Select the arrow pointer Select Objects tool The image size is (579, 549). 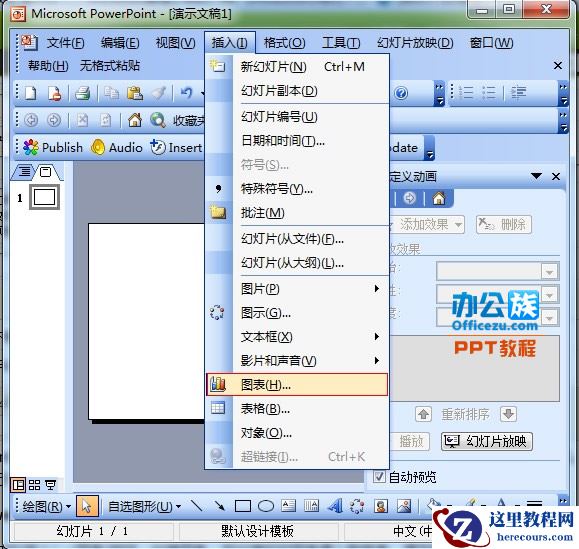click(87, 506)
